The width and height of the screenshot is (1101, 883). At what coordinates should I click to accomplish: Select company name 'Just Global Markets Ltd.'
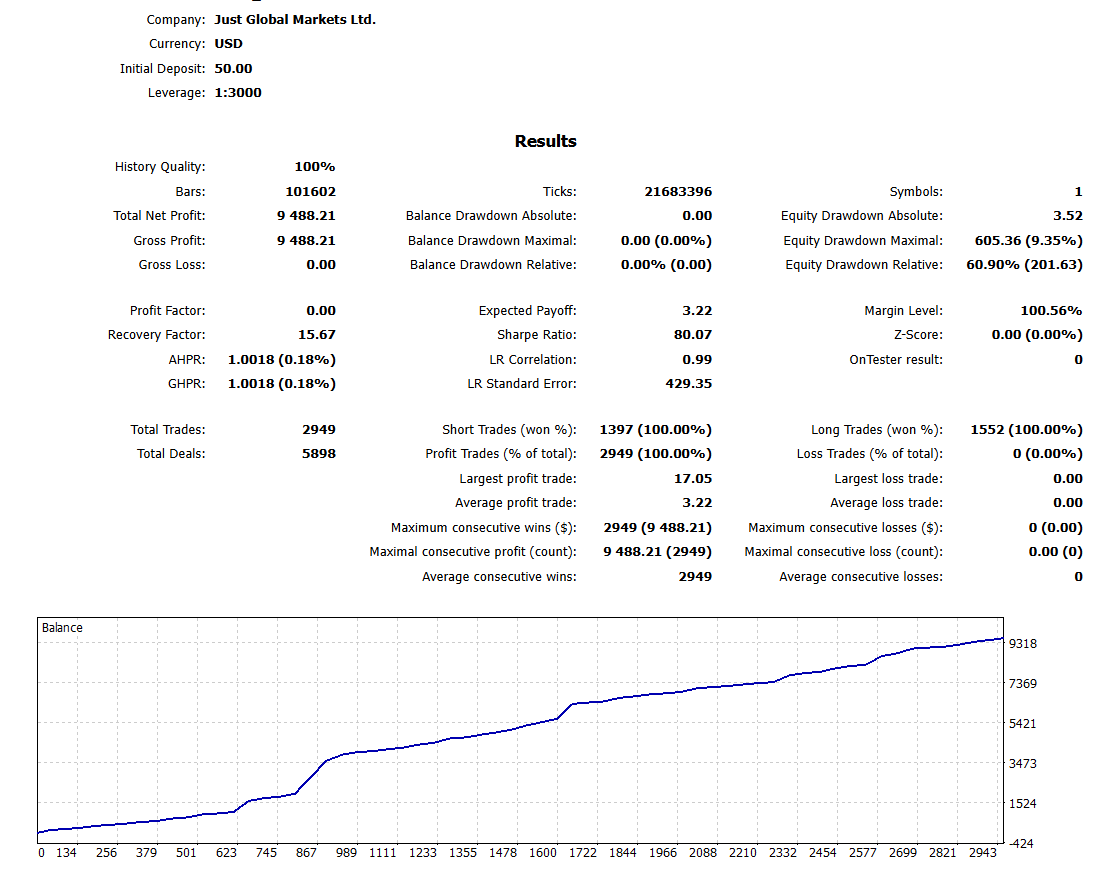click(x=295, y=20)
